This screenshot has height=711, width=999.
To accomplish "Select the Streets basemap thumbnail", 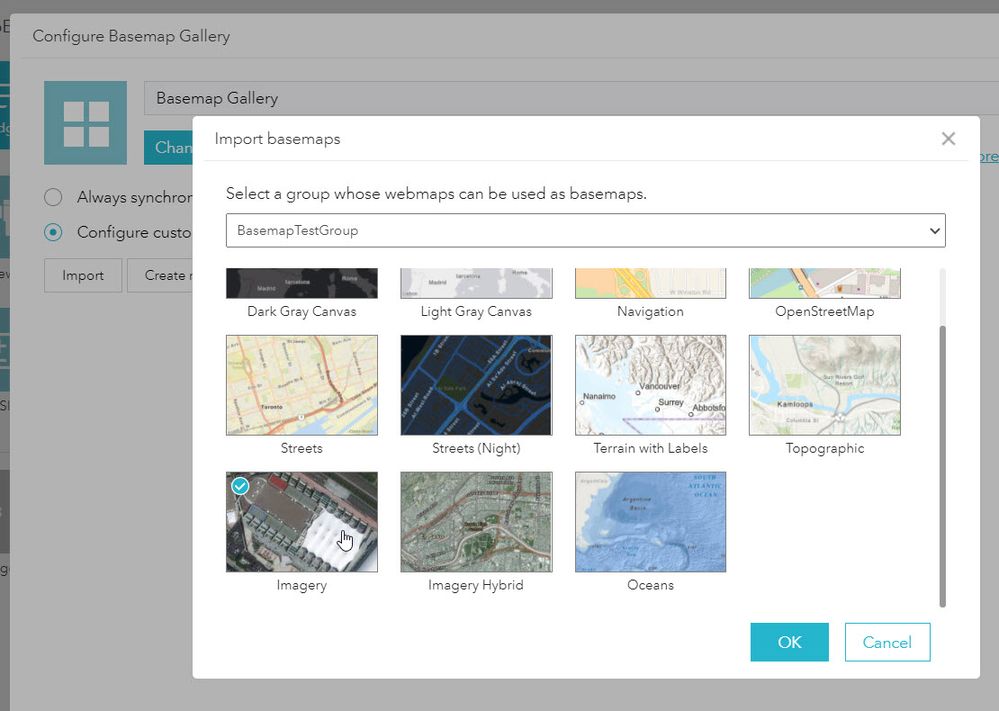I will tap(302, 385).
